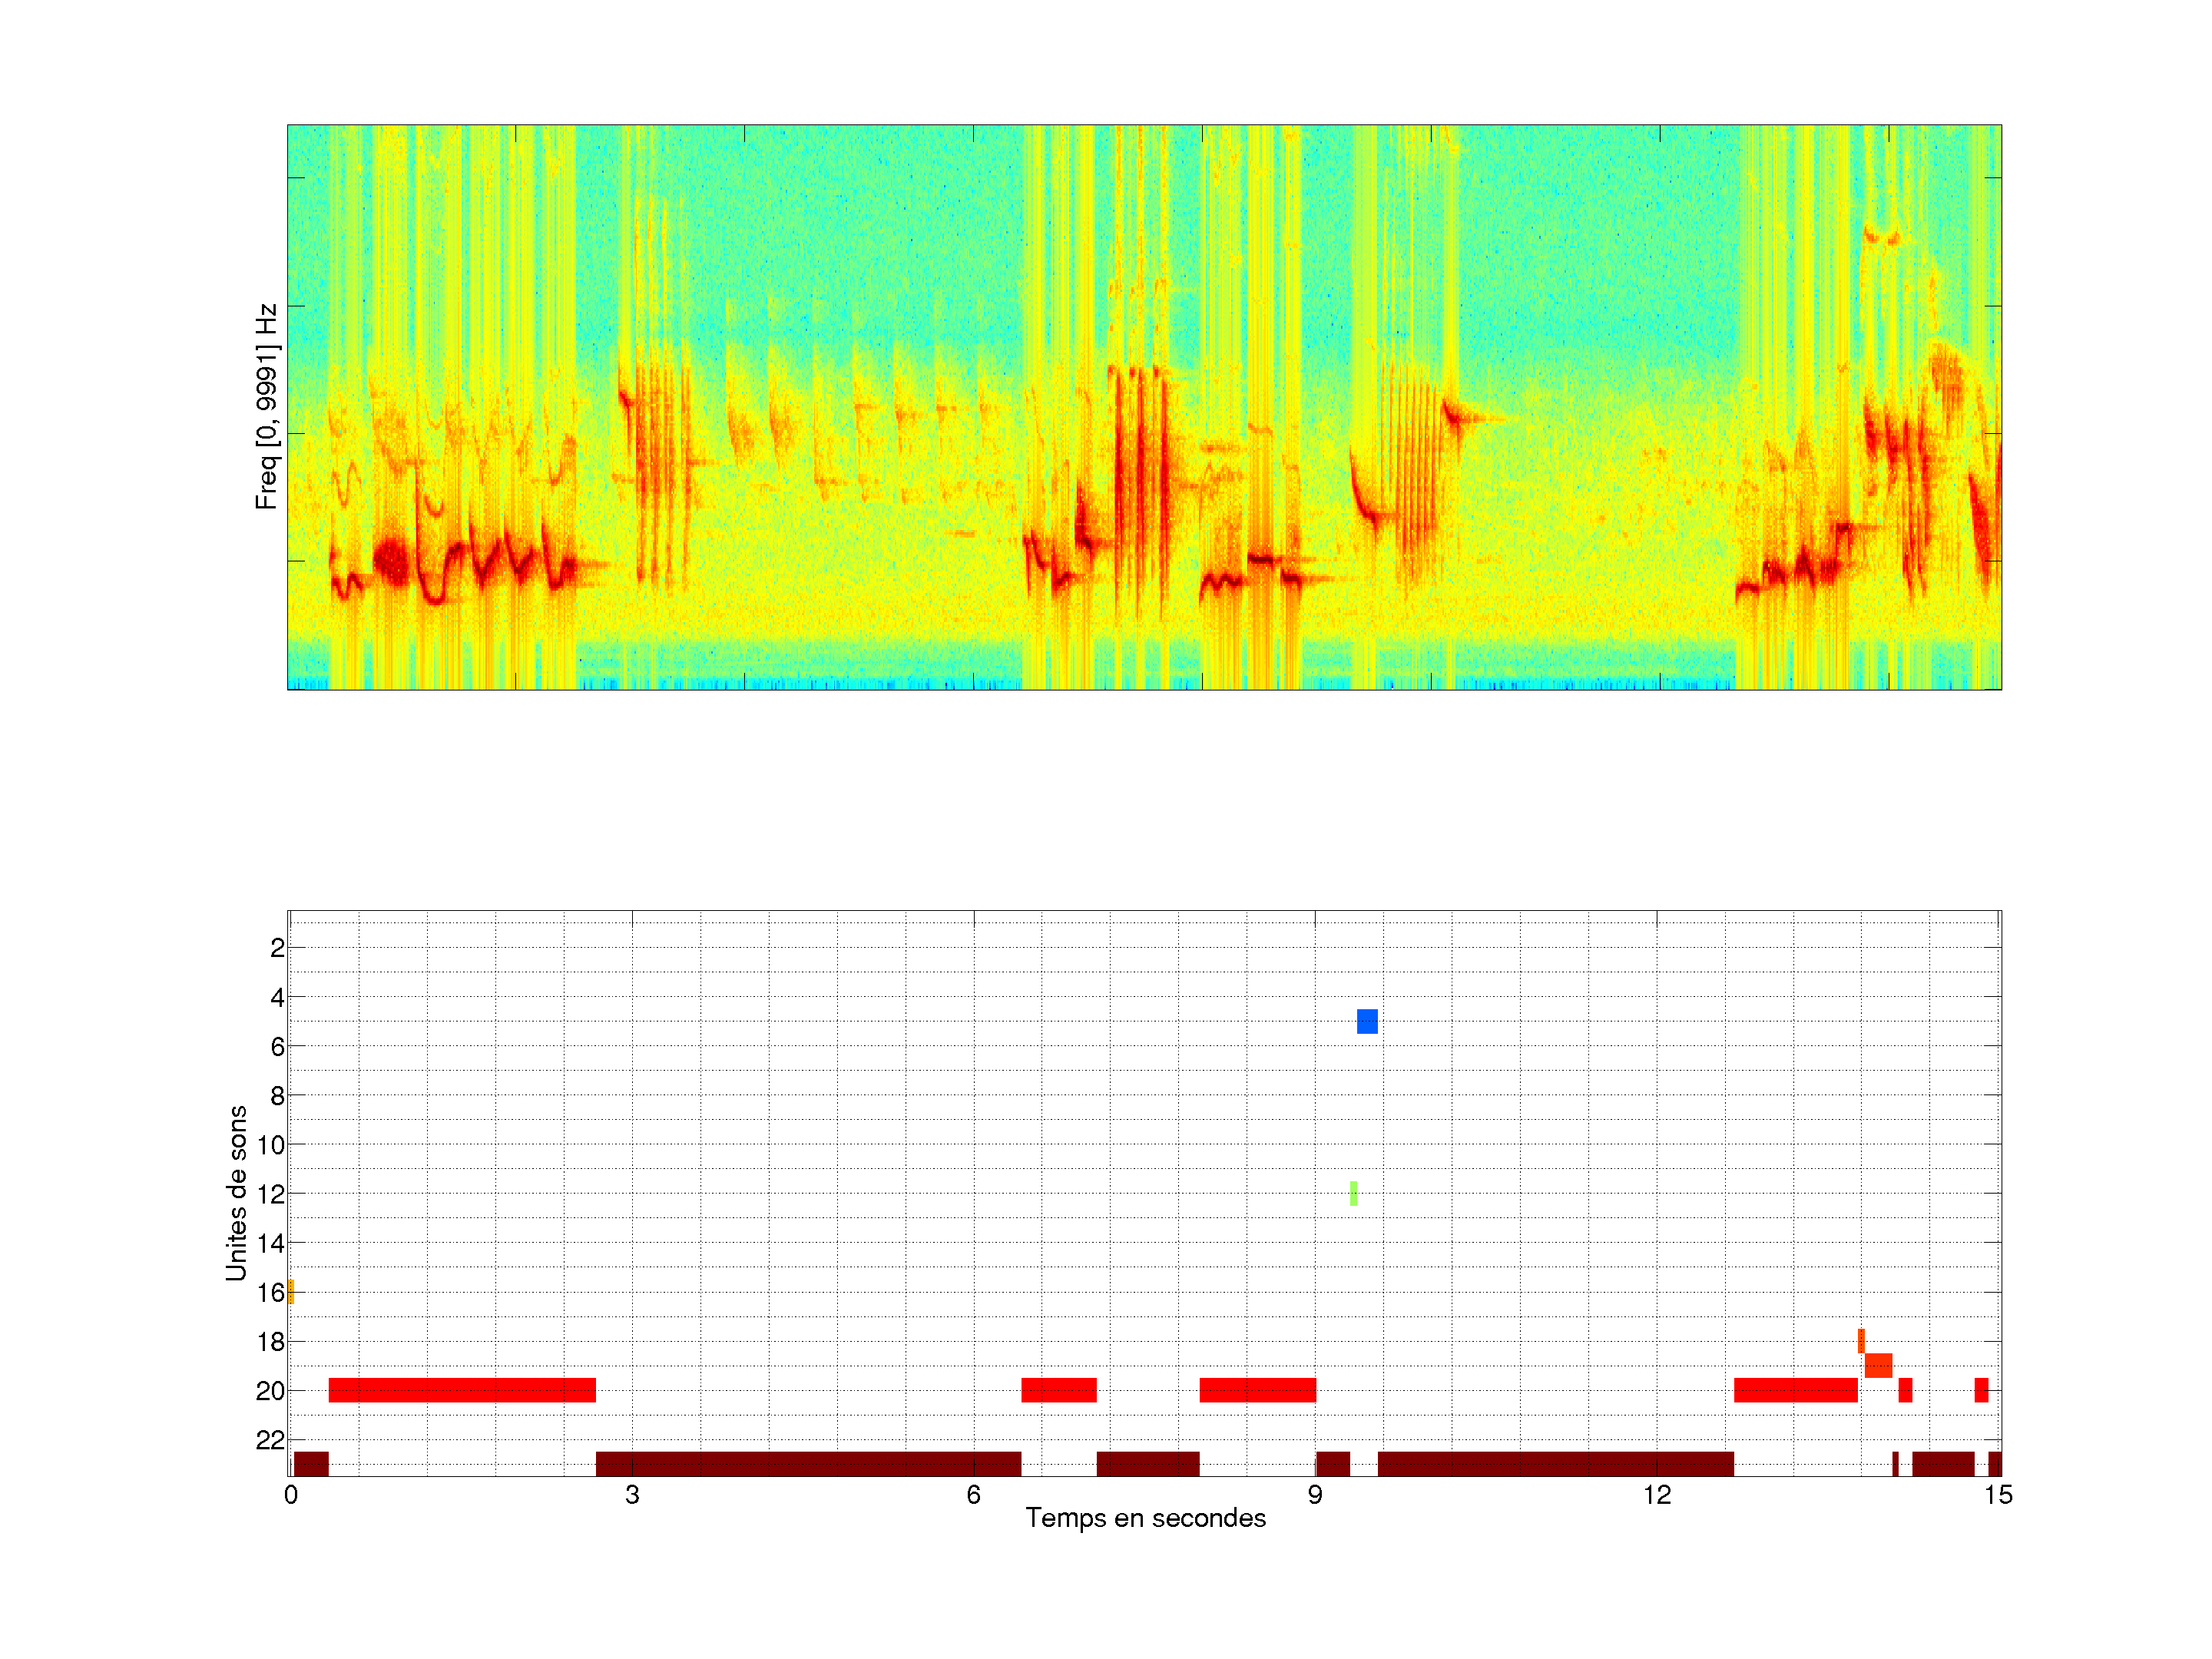This screenshot has width=2212, height=1659.
Task: Click the thin orange marker at unit 18
Action: click(1861, 1340)
